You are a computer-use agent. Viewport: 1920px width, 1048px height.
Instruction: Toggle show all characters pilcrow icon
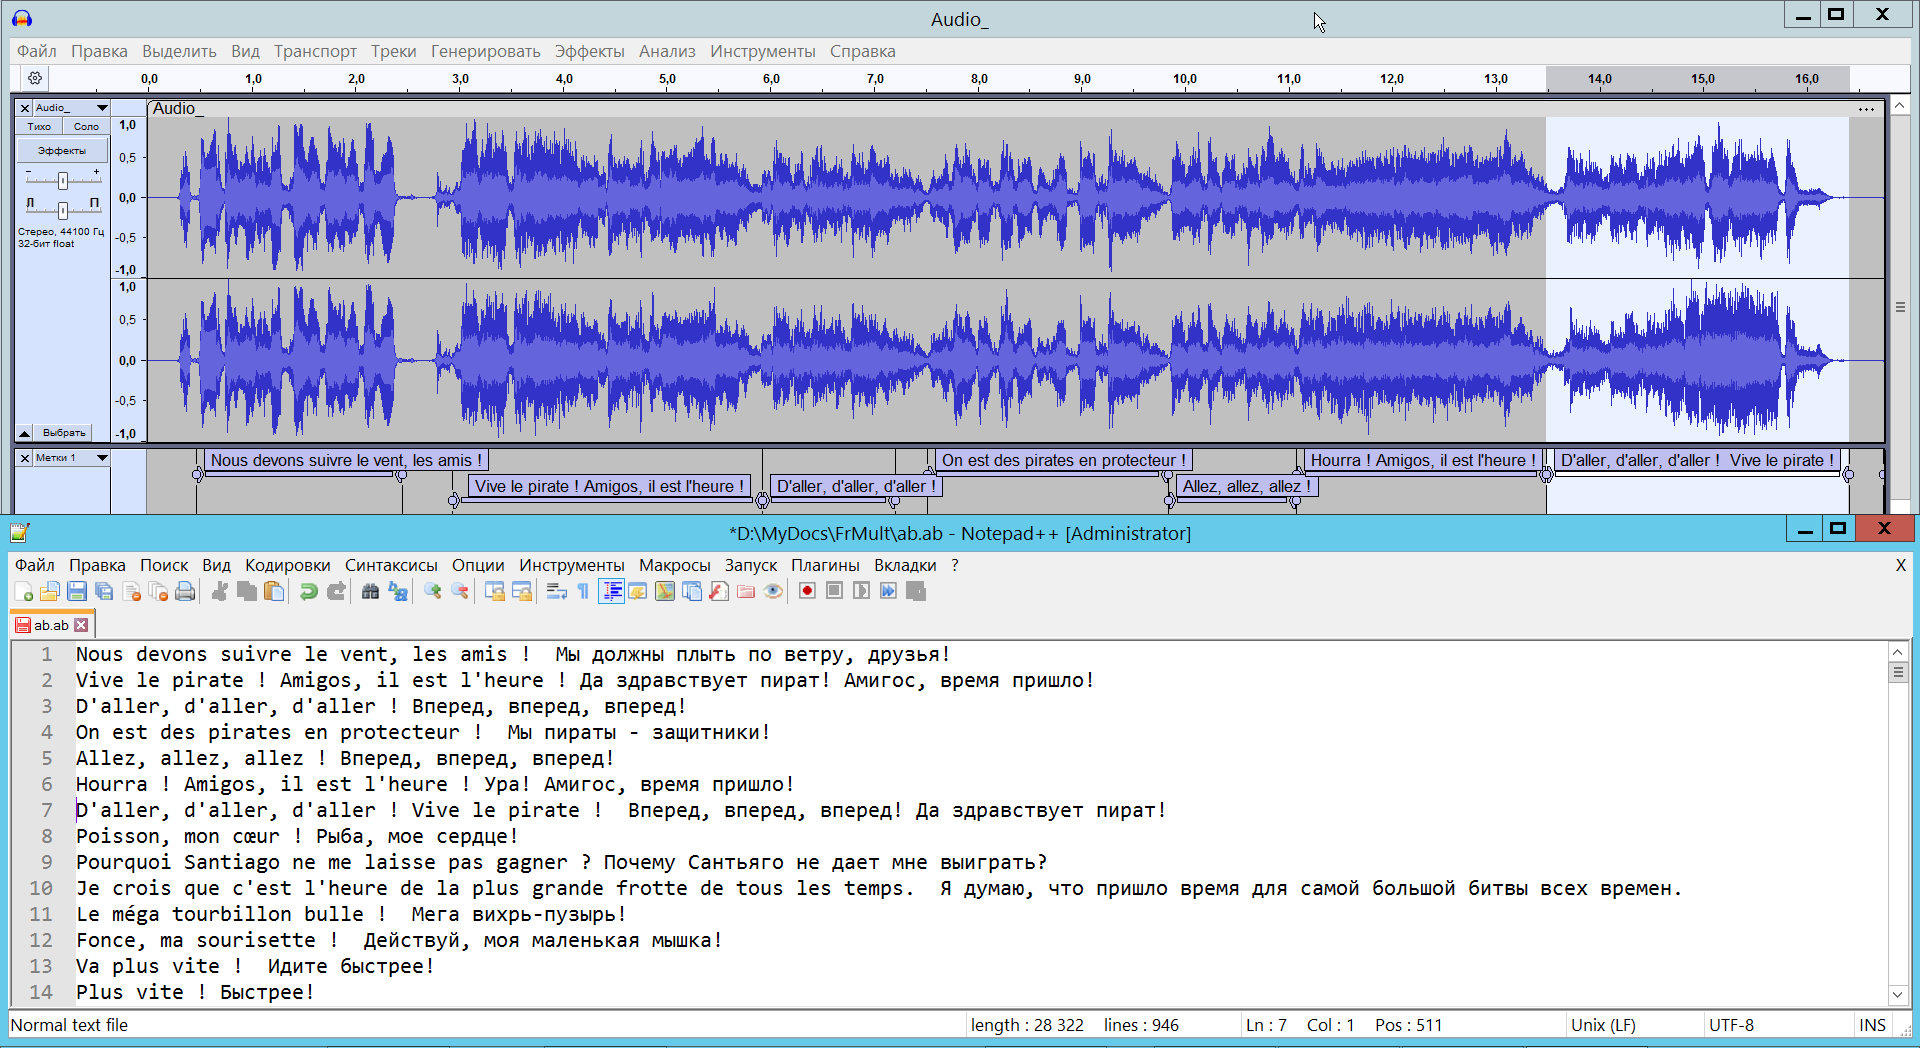point(583,591)
